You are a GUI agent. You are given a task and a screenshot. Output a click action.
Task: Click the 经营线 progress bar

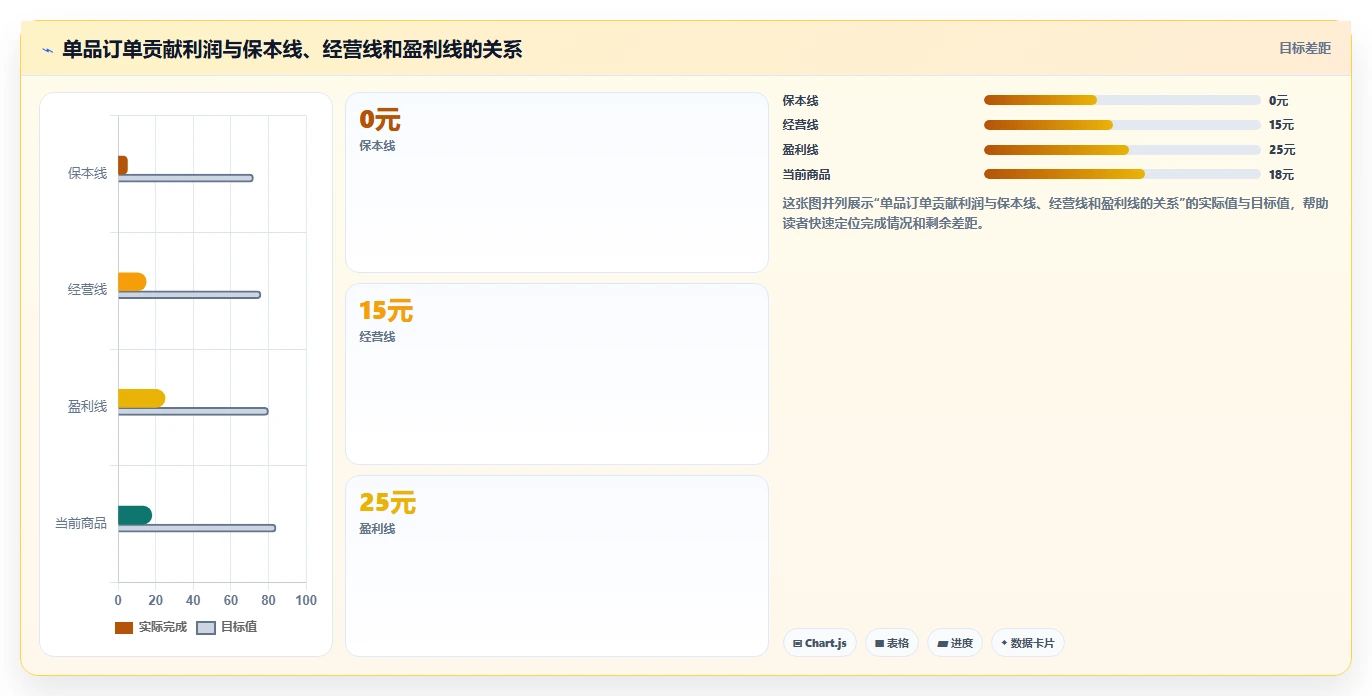tap(1122, 125)
